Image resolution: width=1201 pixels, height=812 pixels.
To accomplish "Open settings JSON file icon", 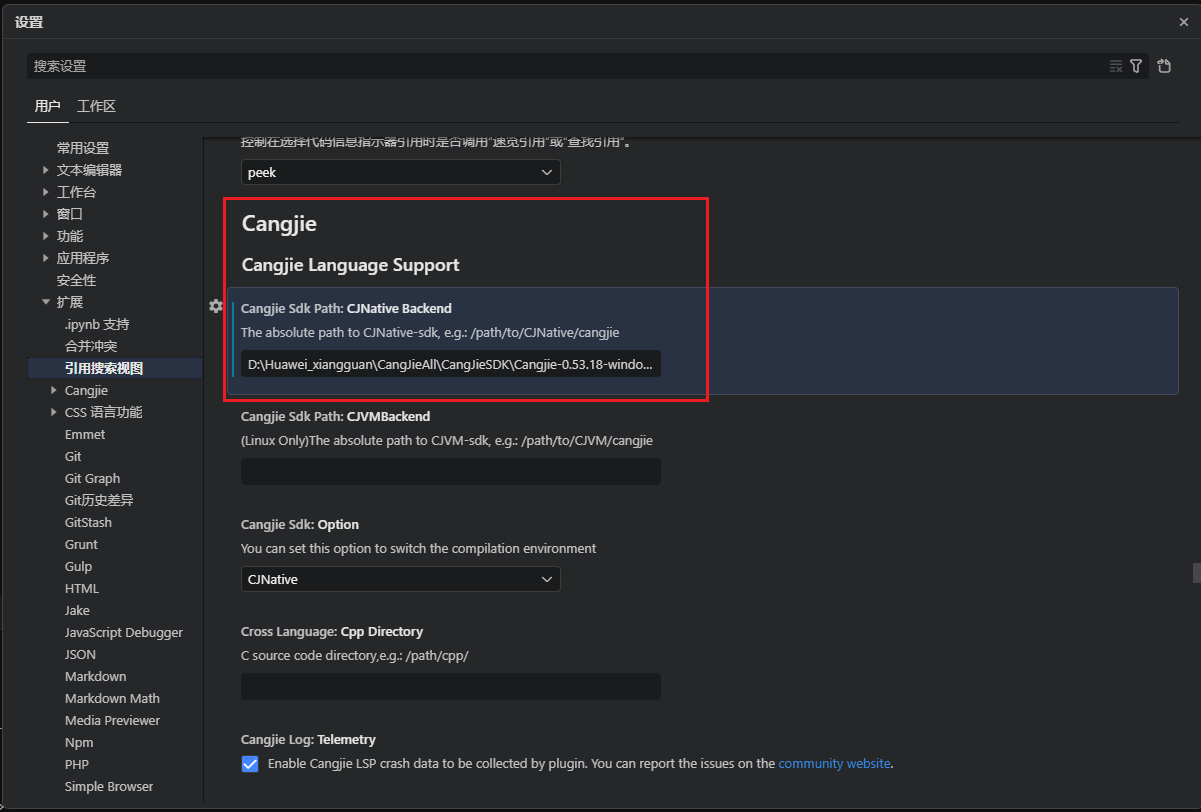I will pyautogui.click(x=1164, y=66).
